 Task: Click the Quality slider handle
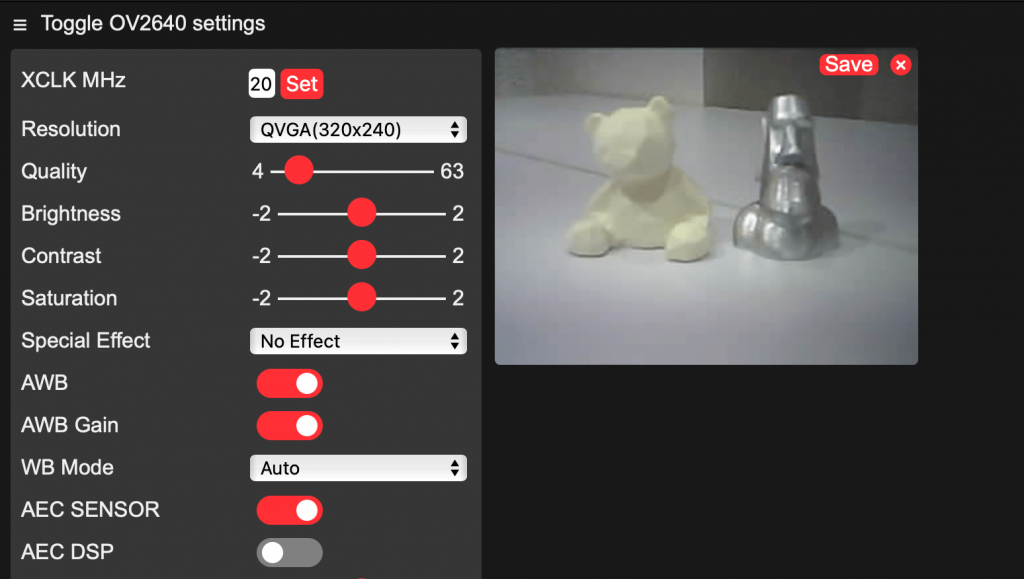click(x=299, y=171)
